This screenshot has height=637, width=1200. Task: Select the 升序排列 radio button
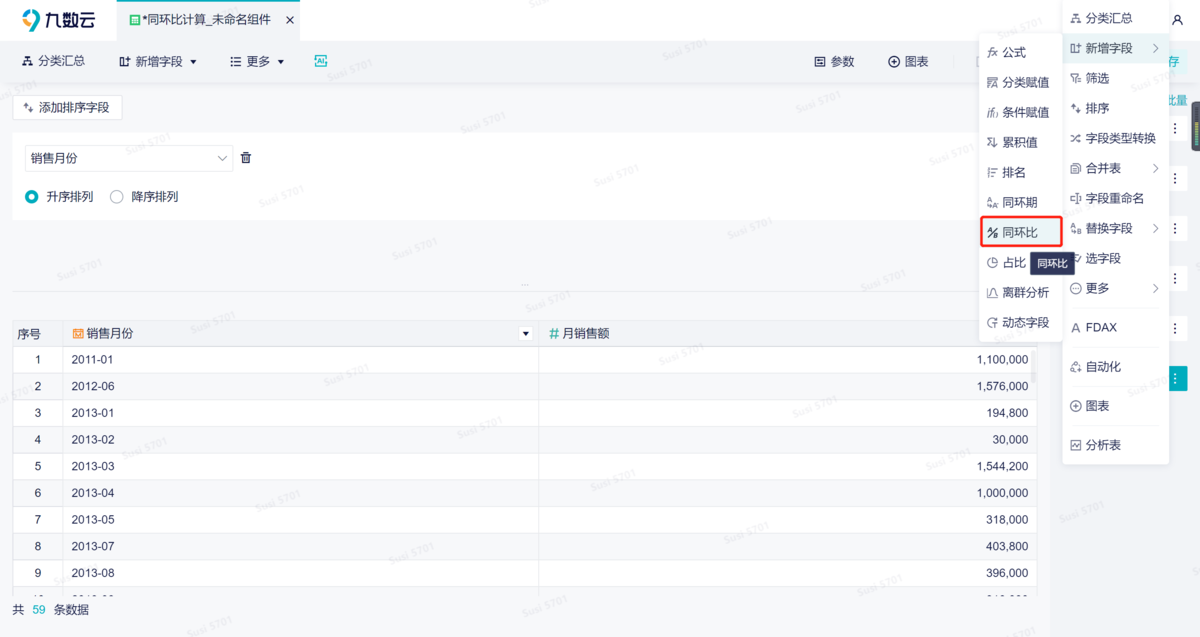coord(31,196)
